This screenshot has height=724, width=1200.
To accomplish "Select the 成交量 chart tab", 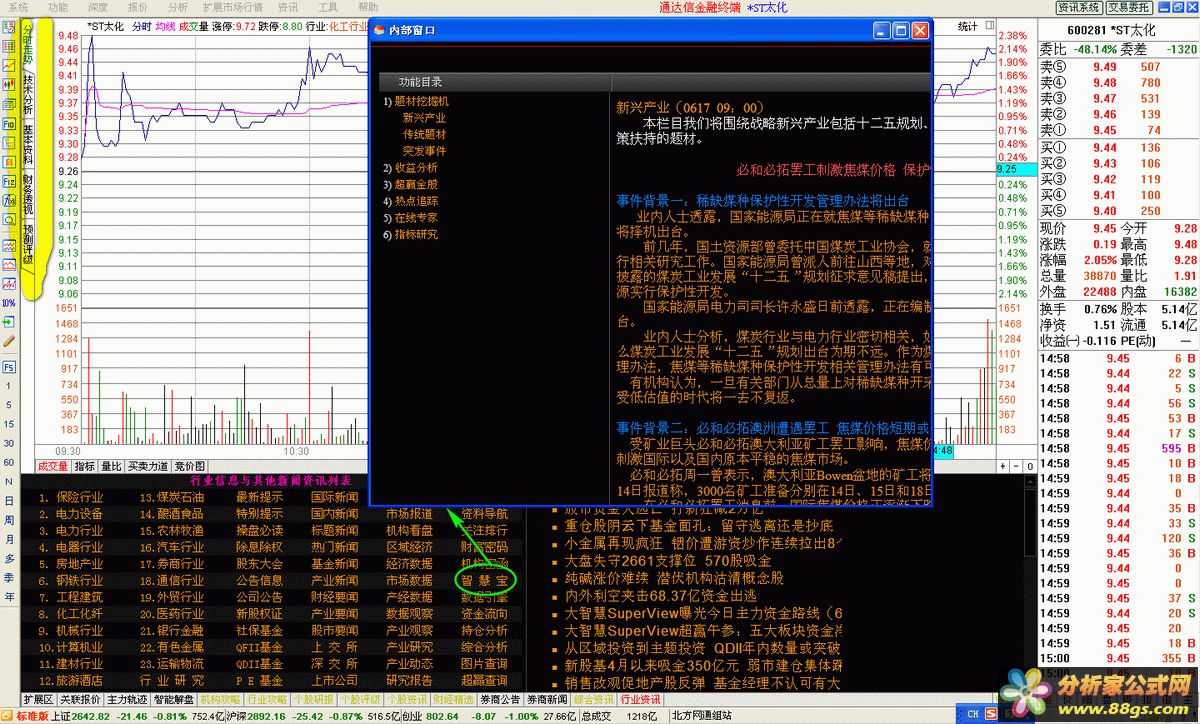I will click(53, 466).
